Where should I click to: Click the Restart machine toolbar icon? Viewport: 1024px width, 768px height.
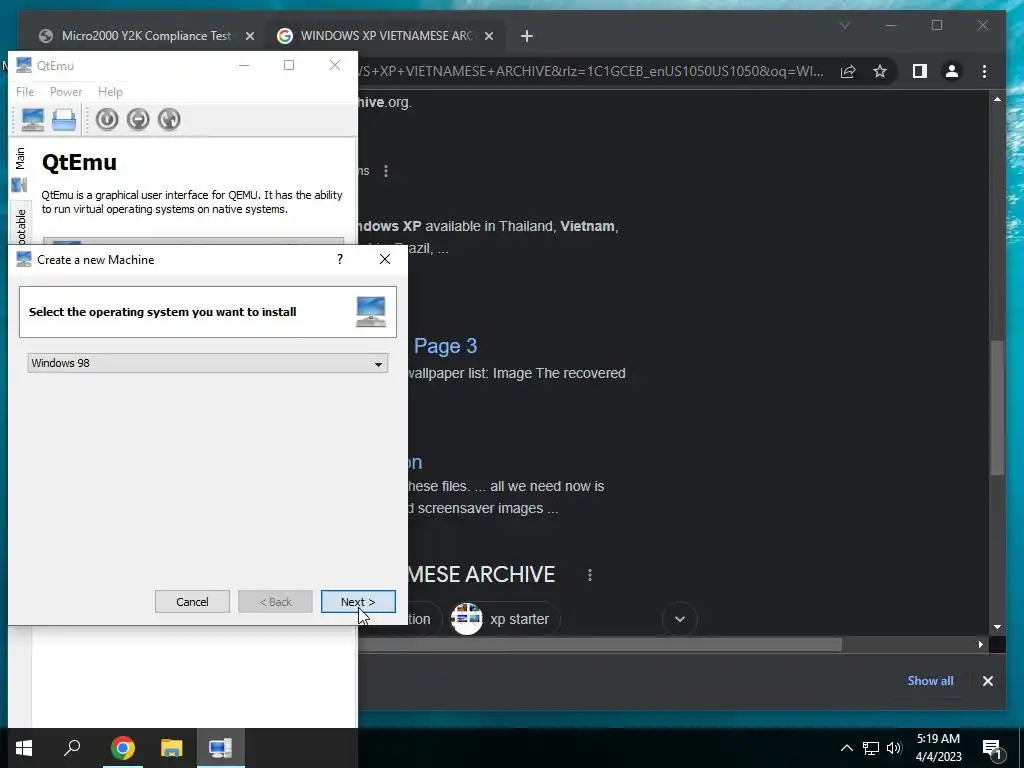(x=169, y=120)
